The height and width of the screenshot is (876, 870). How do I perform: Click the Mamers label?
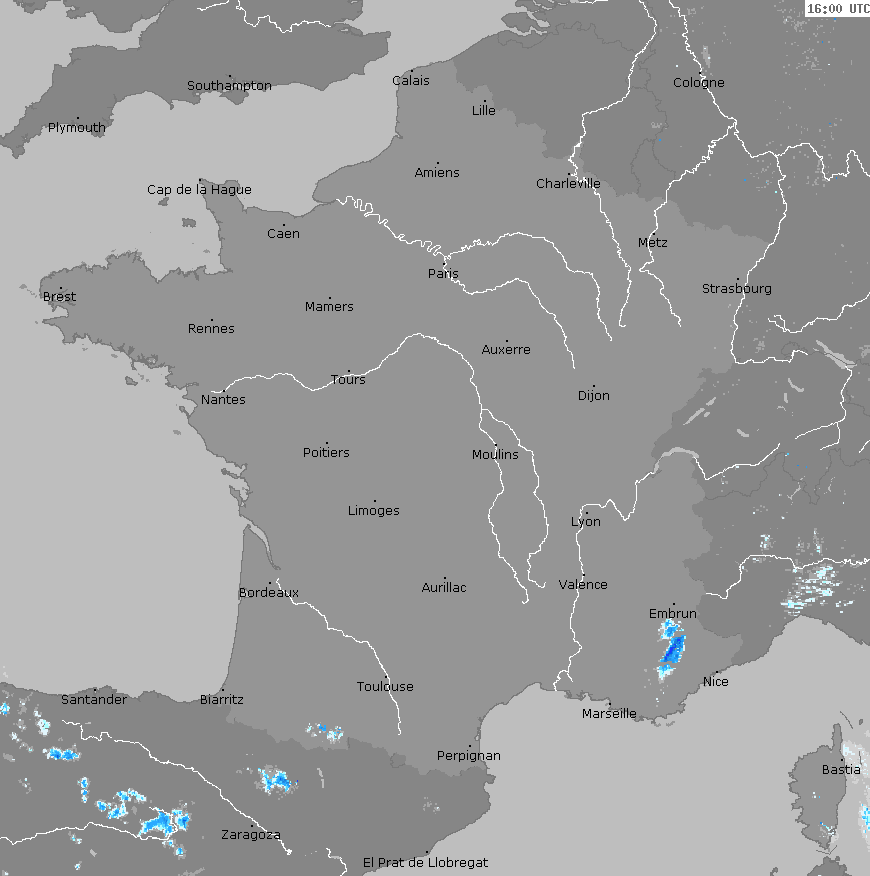329,306
